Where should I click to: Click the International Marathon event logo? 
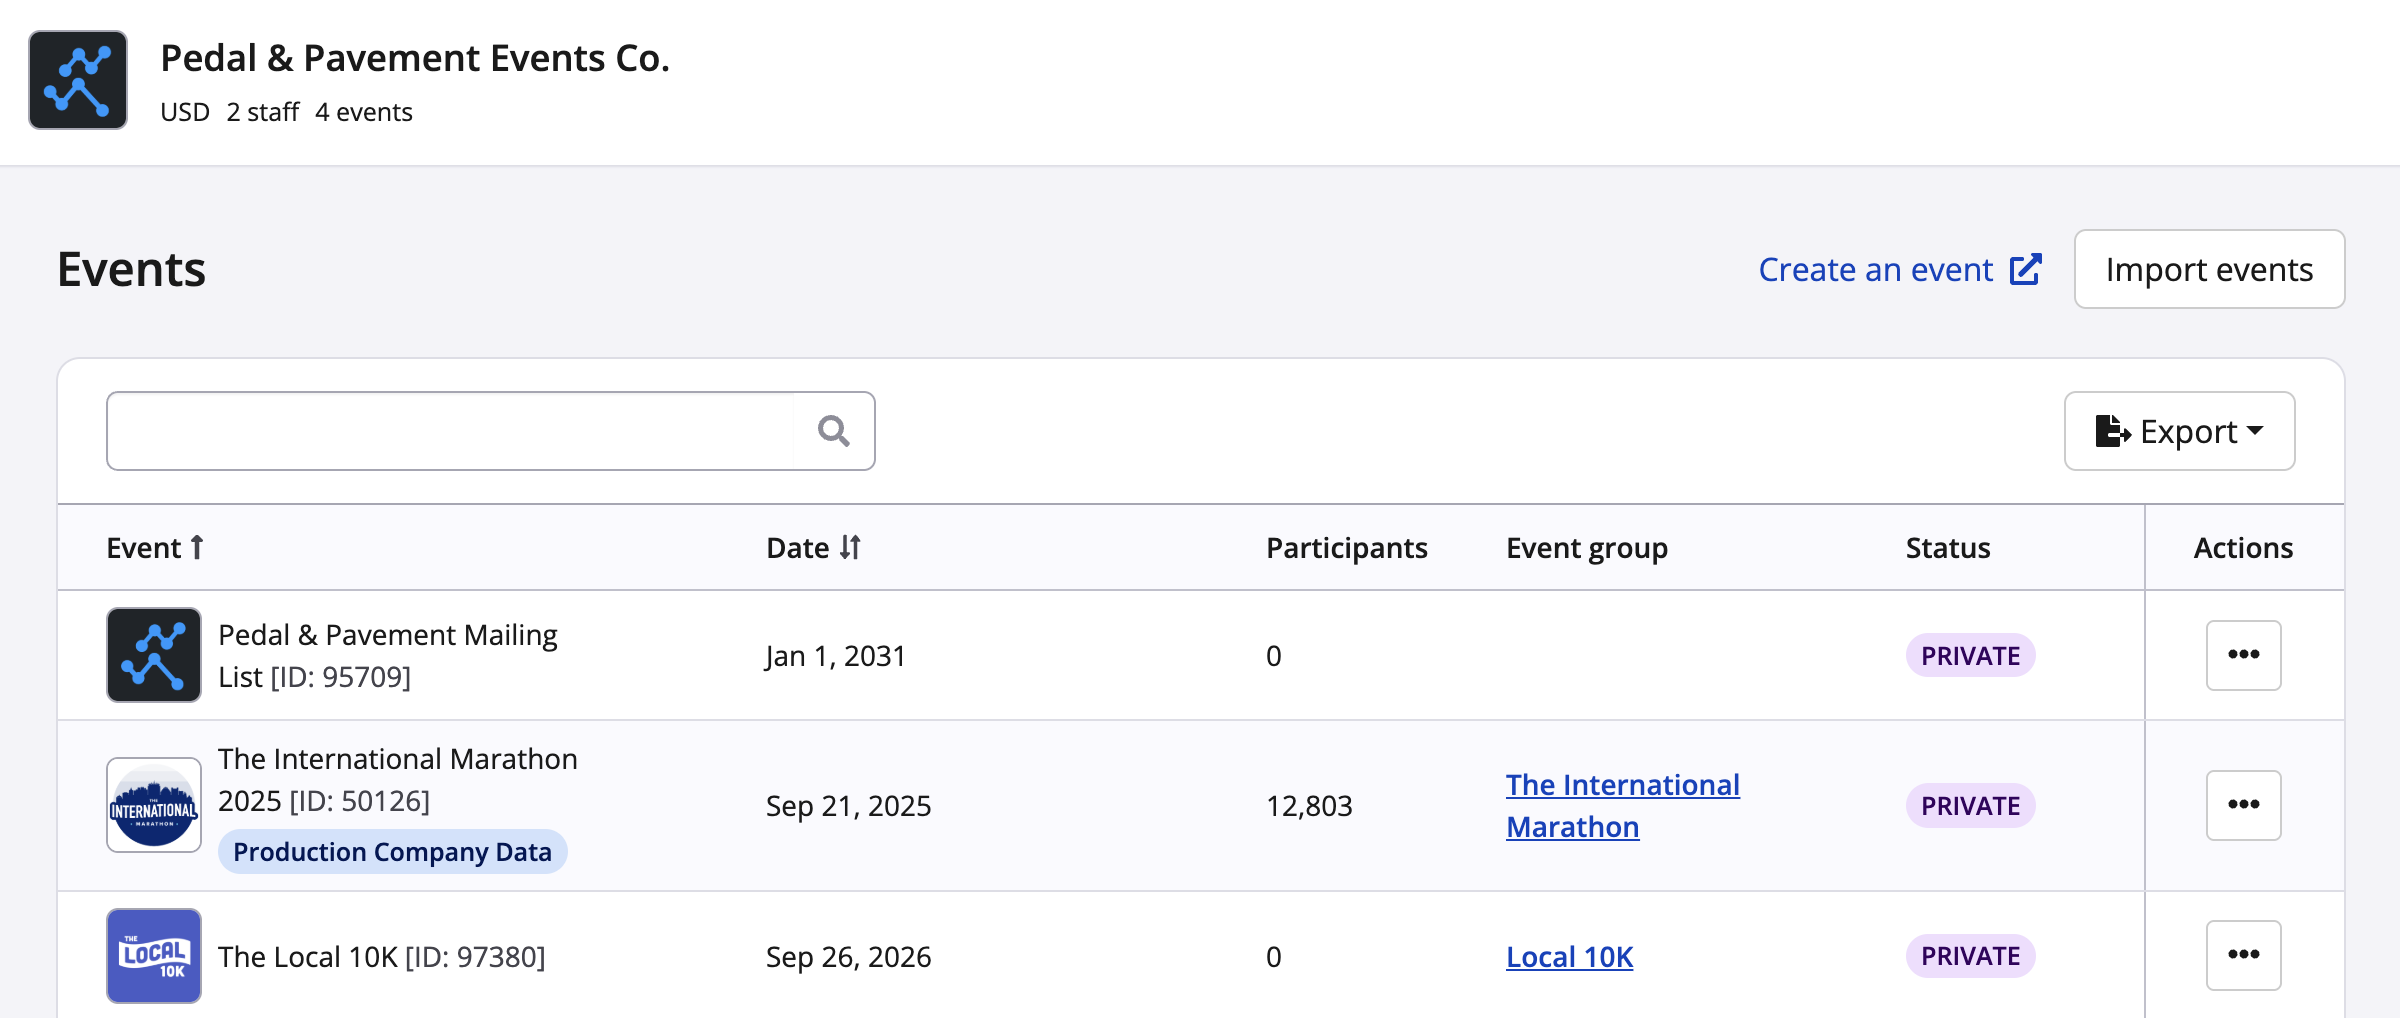tap(154, 805)
